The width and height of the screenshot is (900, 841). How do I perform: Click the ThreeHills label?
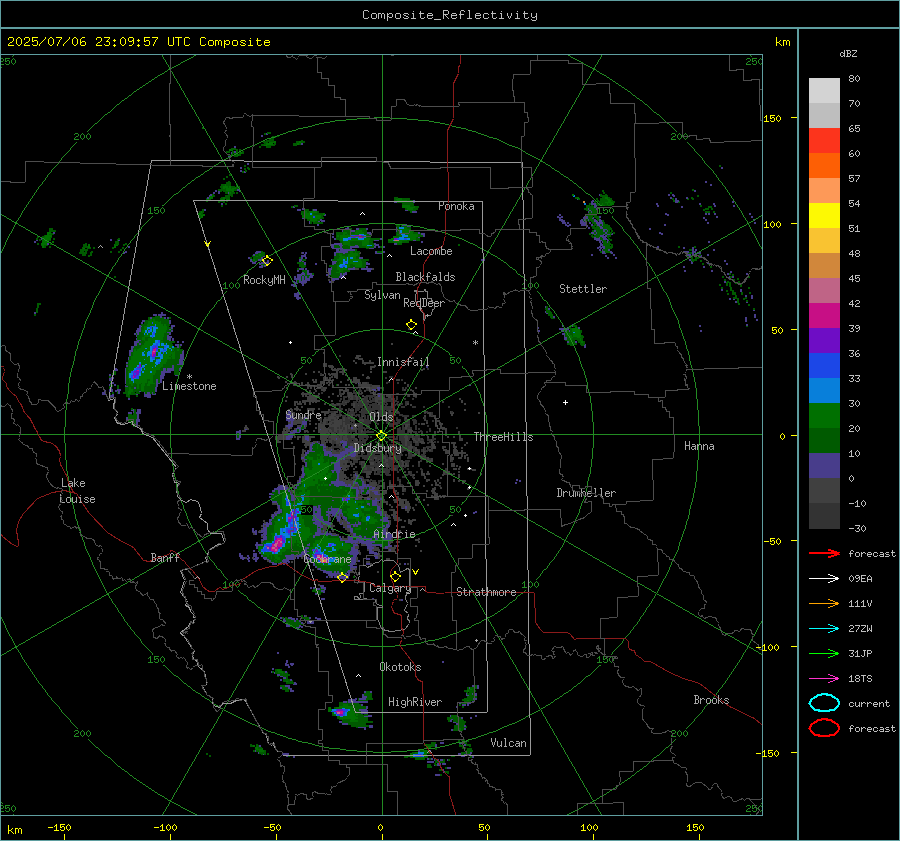(x=503, y=437)
